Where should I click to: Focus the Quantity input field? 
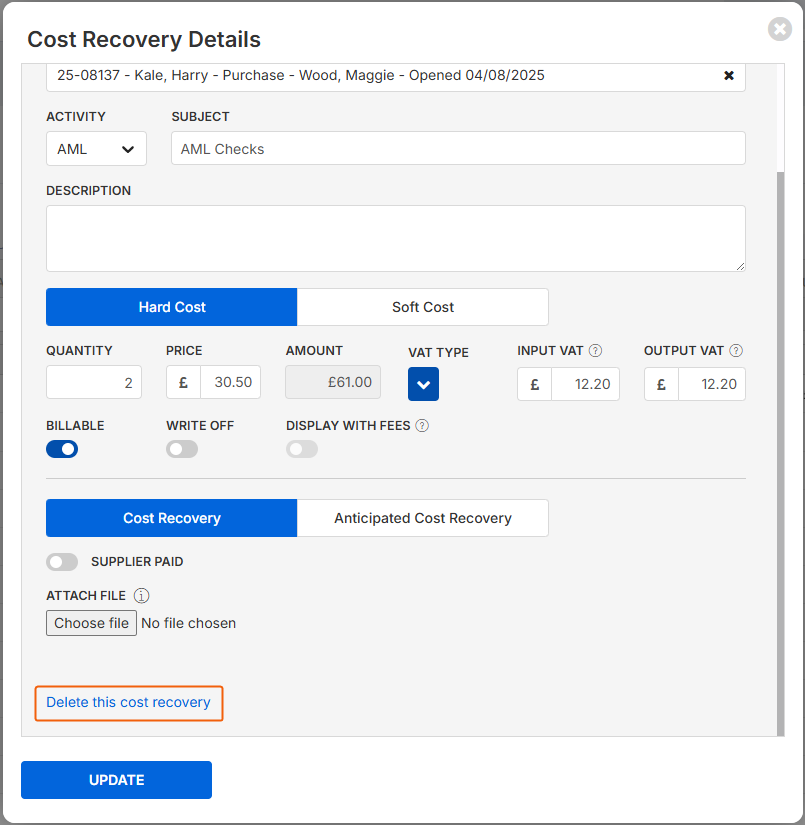(x=94, y=383)
